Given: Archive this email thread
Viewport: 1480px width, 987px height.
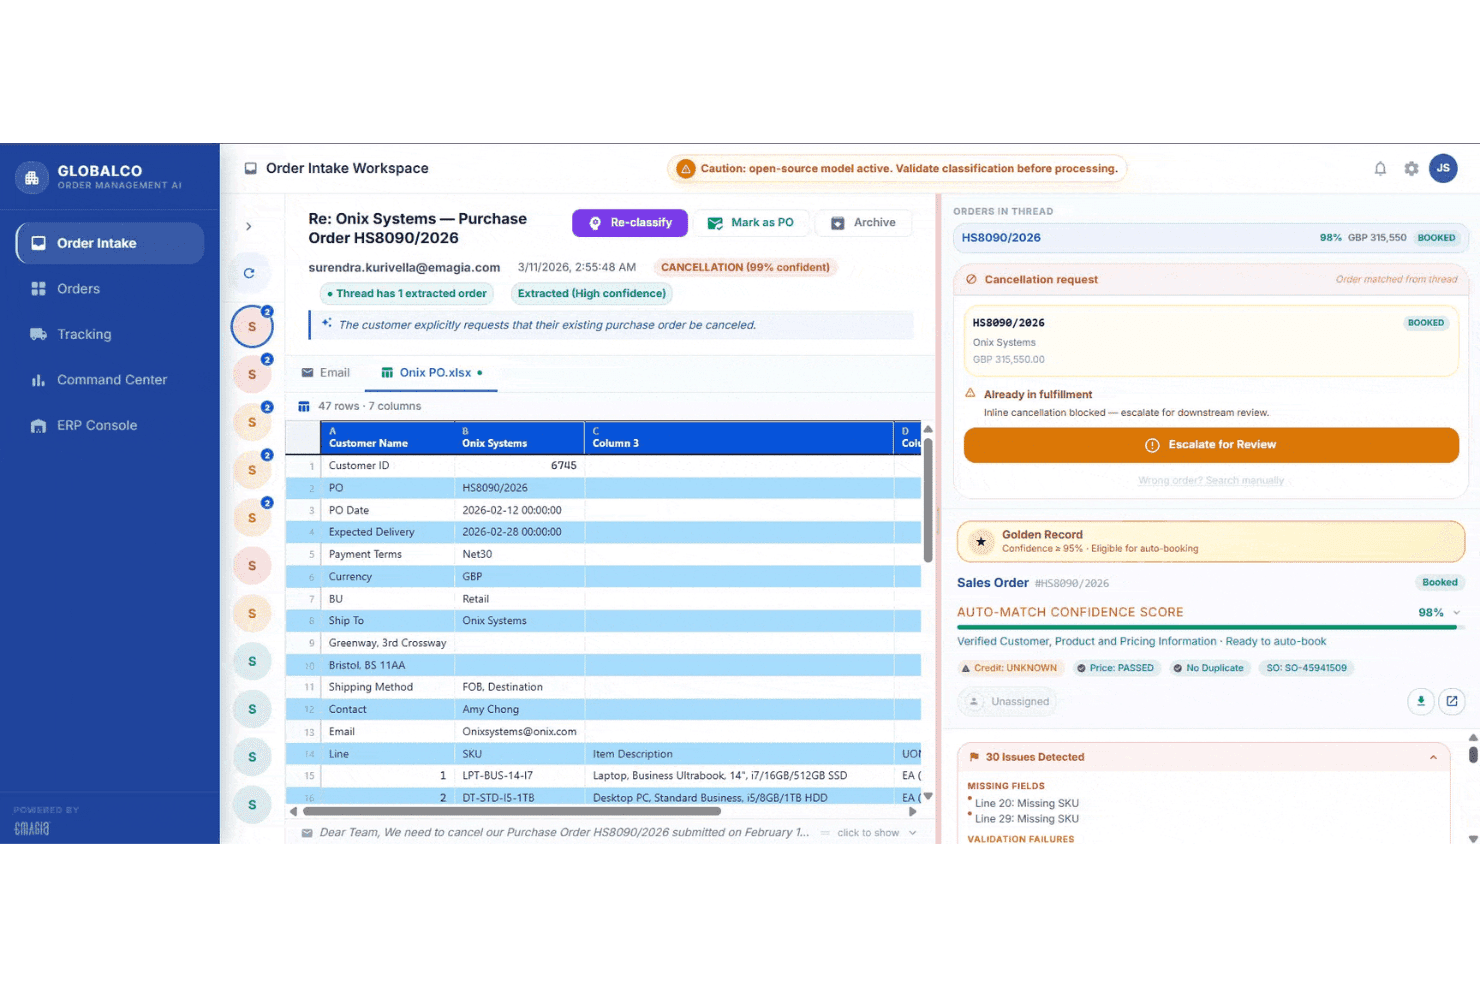Looking at the screenshot, I should (864, 223).
